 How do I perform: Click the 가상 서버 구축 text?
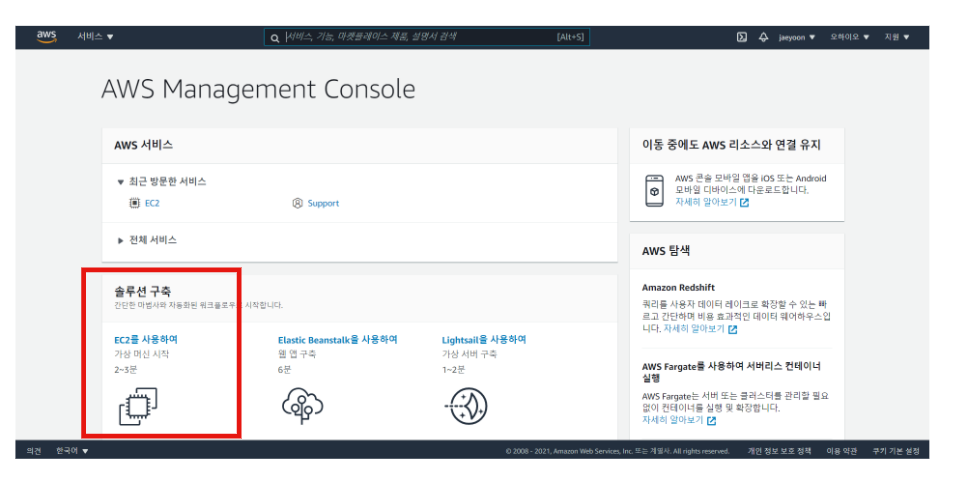(x=469, y=354)
